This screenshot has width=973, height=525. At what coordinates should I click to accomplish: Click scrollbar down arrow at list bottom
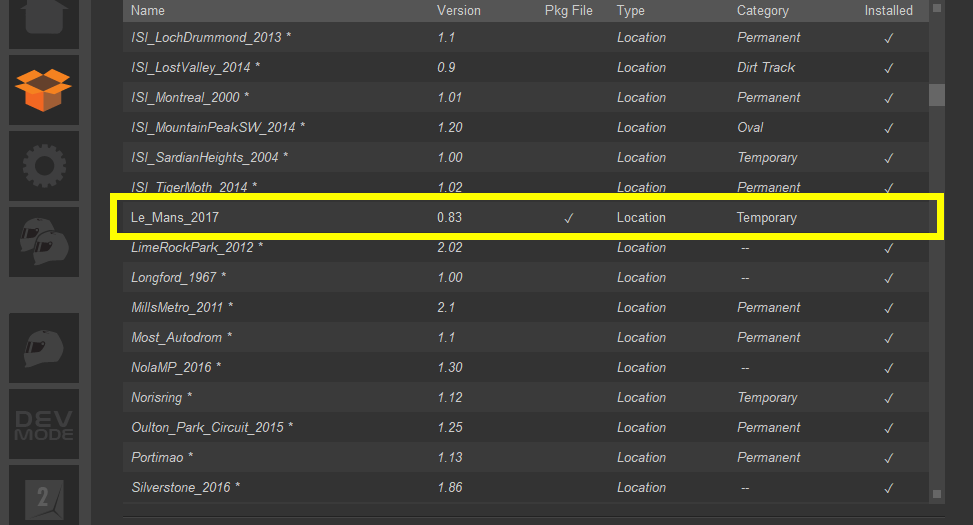click(936, 494)
